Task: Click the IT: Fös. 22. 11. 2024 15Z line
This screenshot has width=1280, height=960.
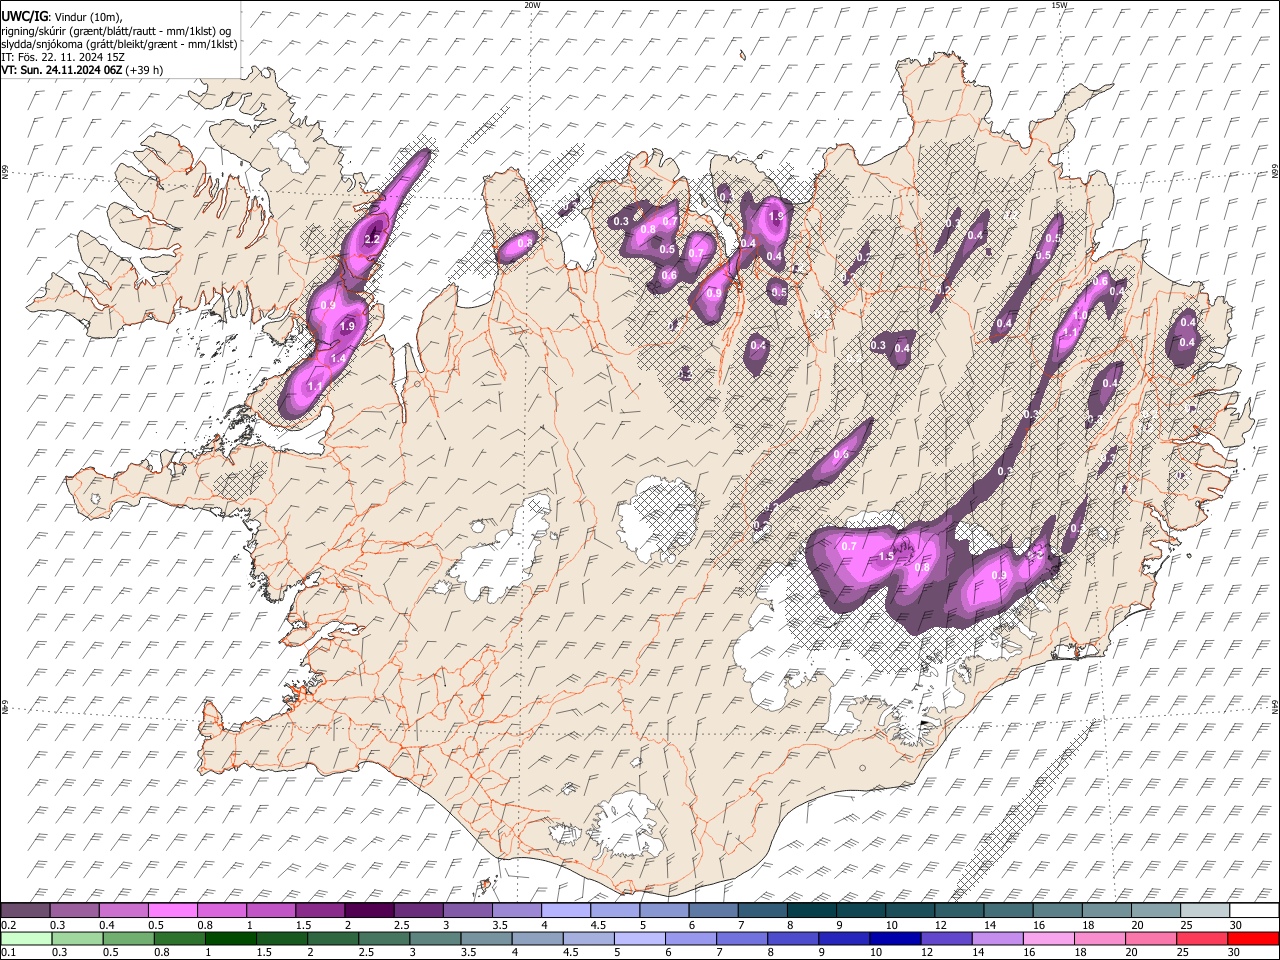Action: pyautogui.click(x=63, y=57)
